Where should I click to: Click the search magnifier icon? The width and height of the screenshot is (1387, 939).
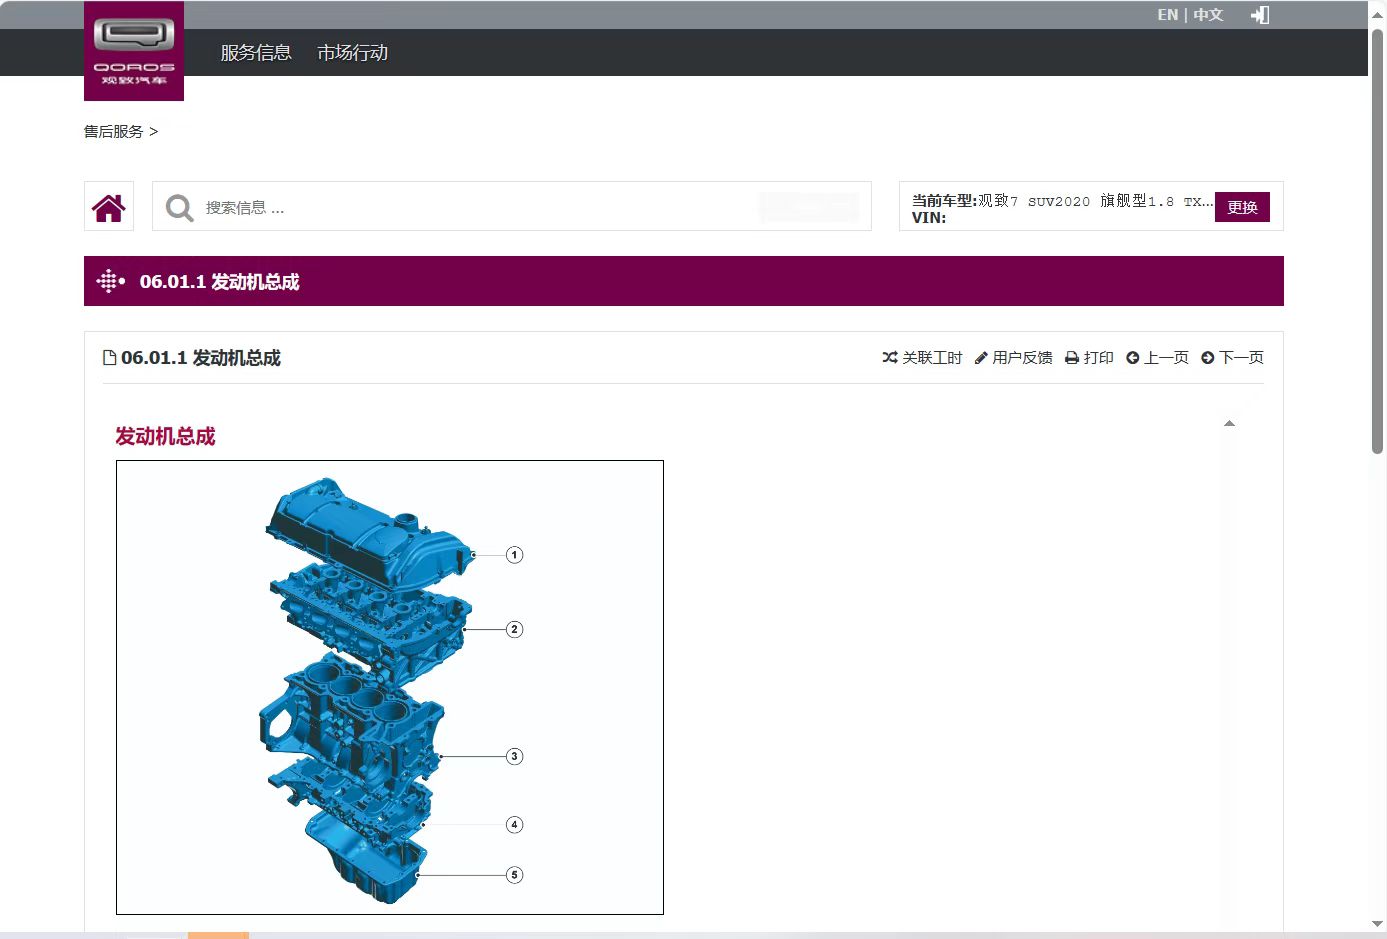tap(179, 208)
